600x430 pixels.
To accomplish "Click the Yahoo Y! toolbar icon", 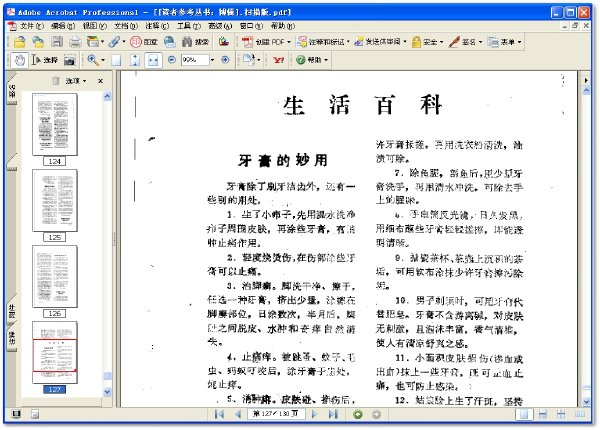I will [279, 60].
